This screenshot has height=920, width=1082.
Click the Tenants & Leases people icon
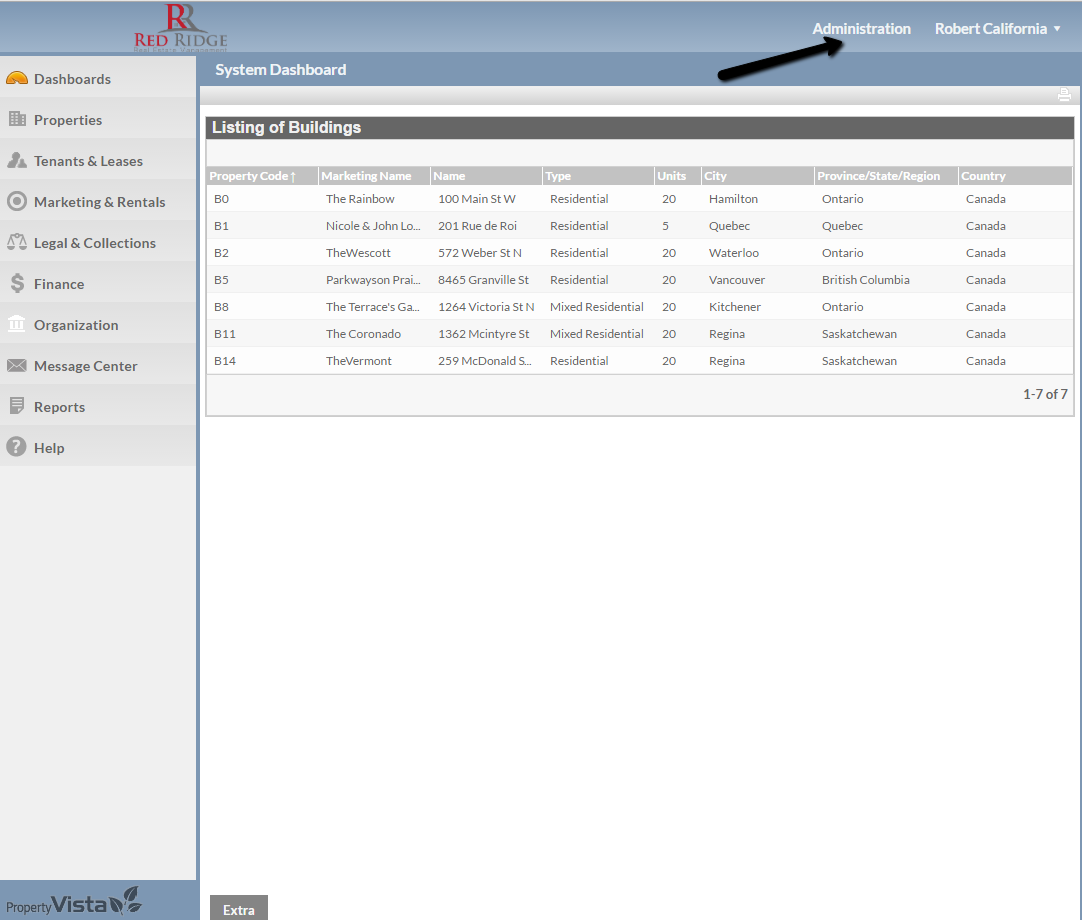pos(17,161)
